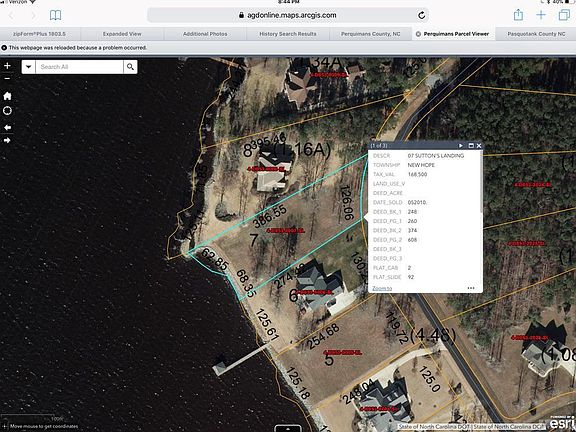Click the Zoom to link in popup
Viewport: 576px width, 432px height.
coord(382,288)
